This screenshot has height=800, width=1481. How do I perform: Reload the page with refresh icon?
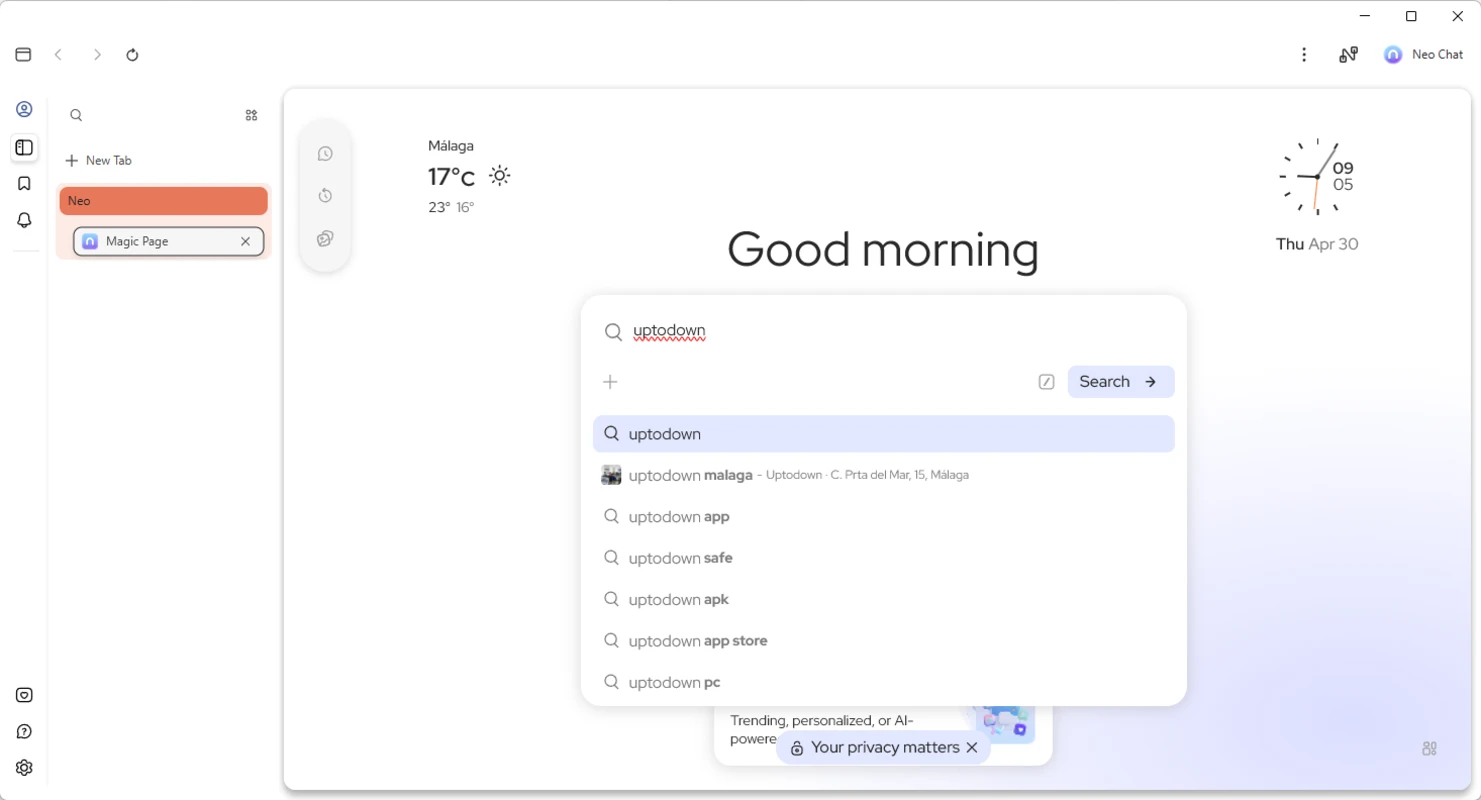pos(132,55)
